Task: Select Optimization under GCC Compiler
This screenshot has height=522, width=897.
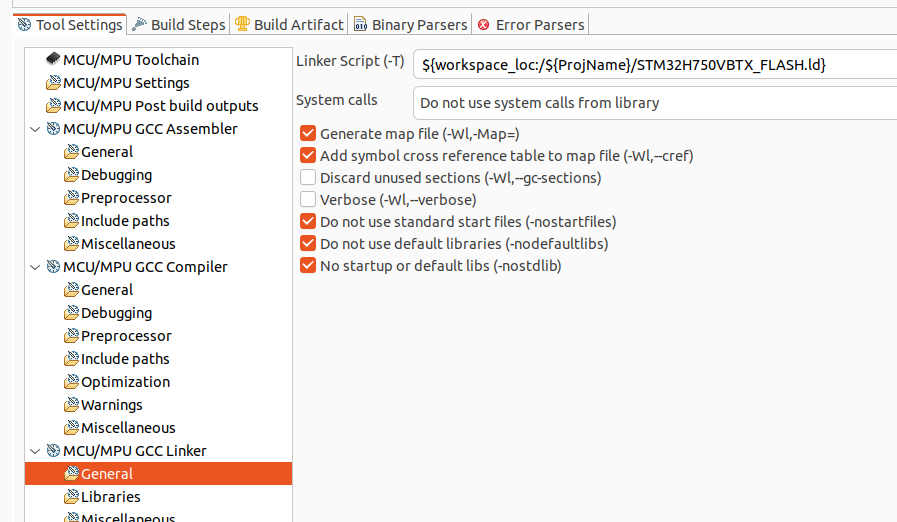Action: tap(125, 382)
